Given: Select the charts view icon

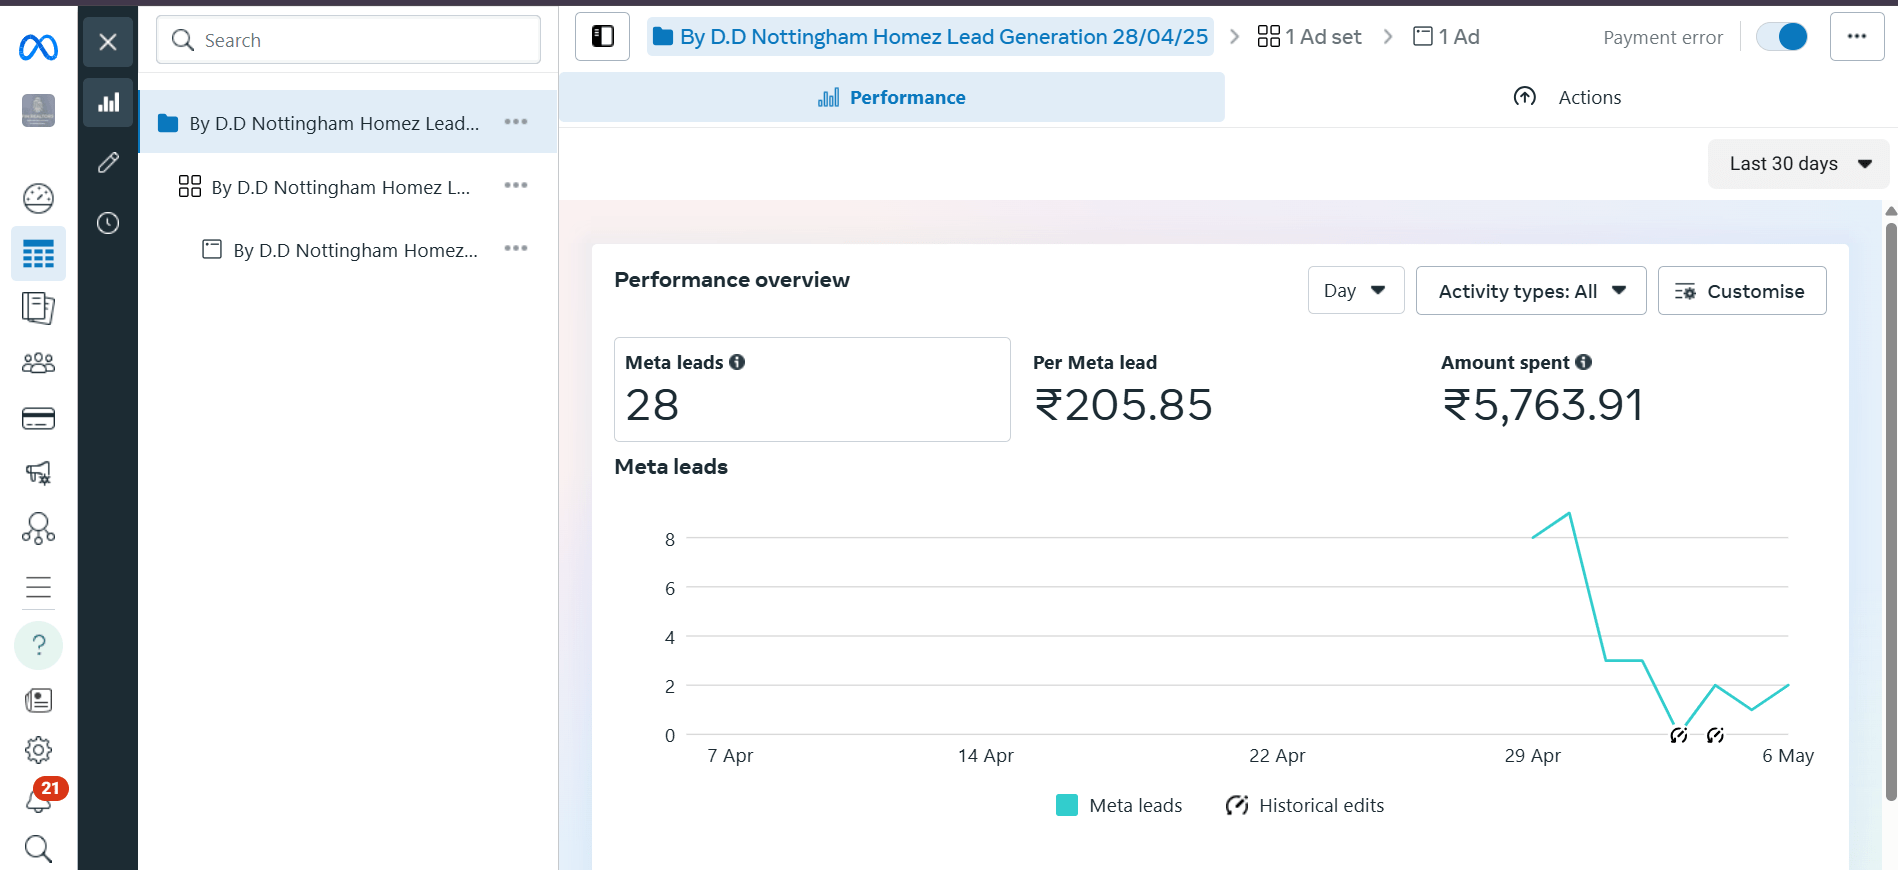Looking at the screenshot, I should pos(108,102).
